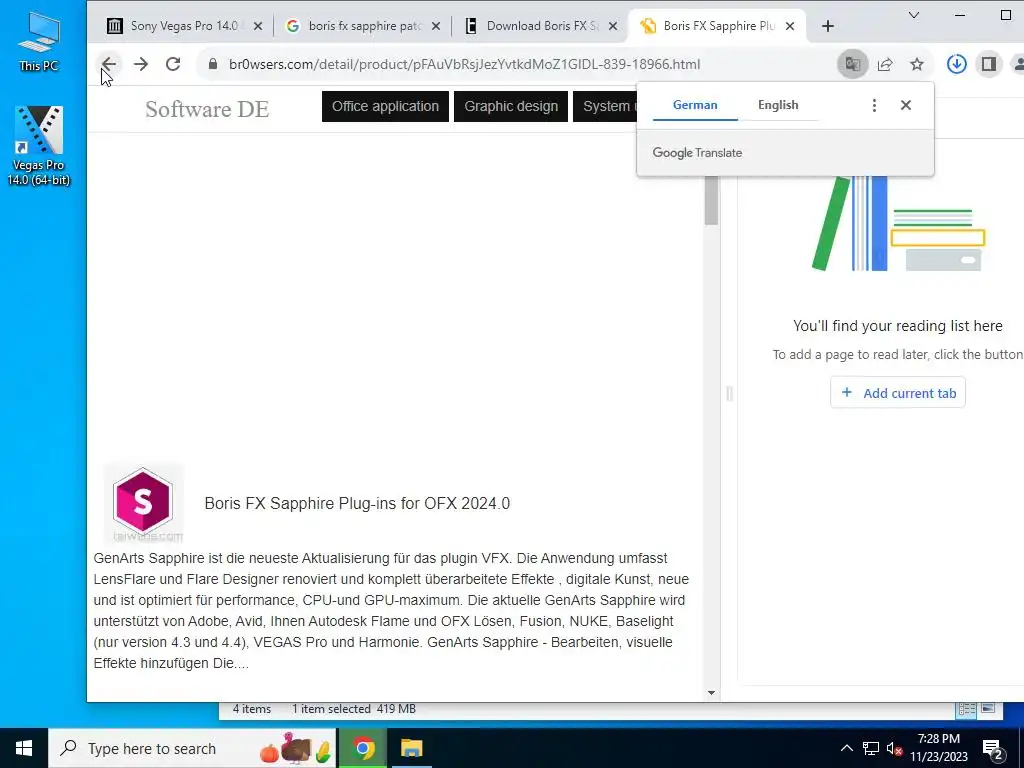Close the Download Boris FX tab

tap(613, 26)
